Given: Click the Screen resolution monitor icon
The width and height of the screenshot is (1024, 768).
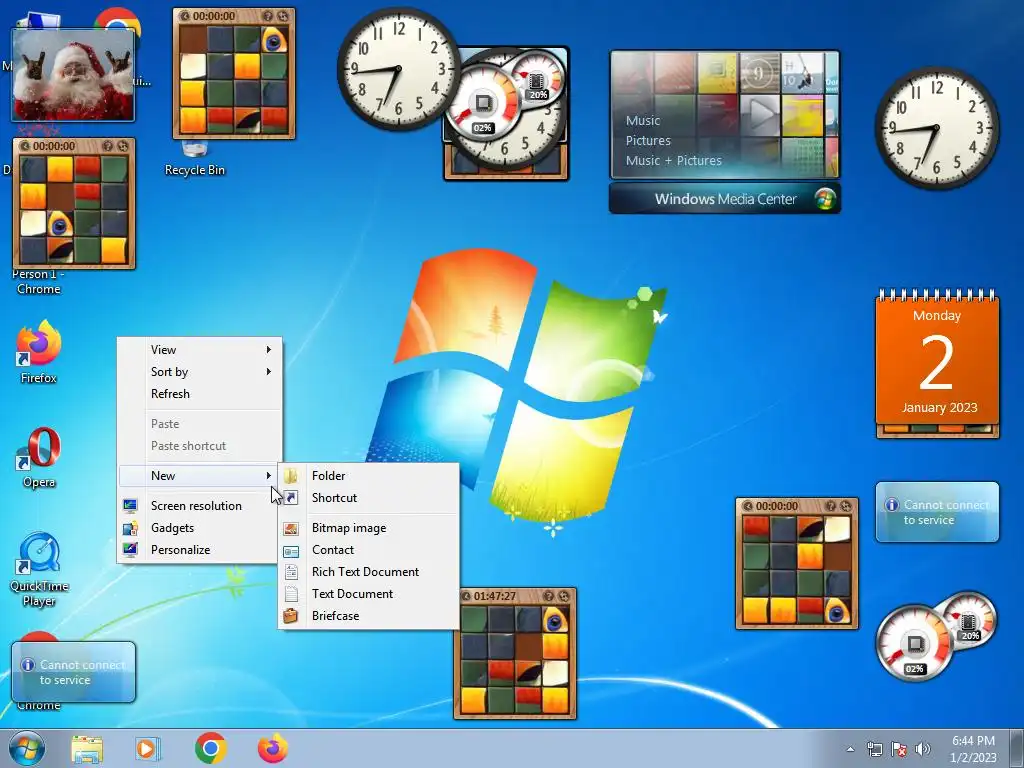Looking at the screenshot, I should (130, 505).
